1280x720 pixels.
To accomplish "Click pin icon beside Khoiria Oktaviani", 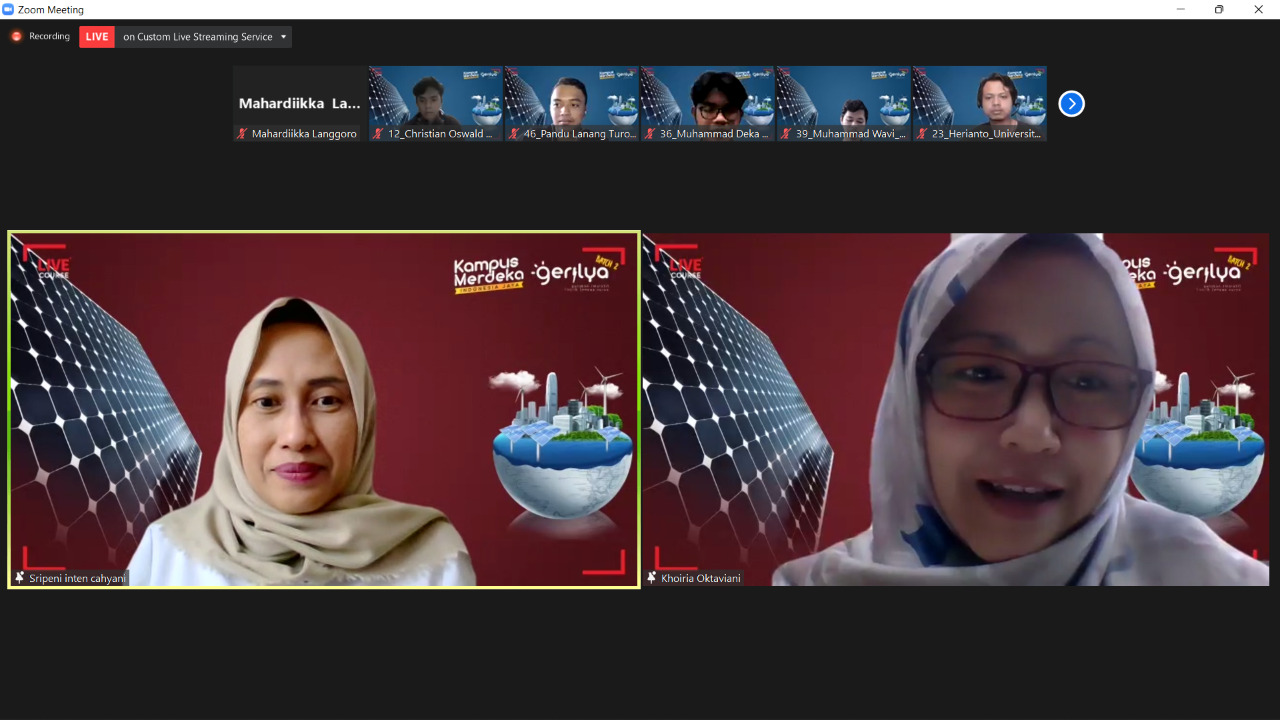I will (x=652, y=578).
